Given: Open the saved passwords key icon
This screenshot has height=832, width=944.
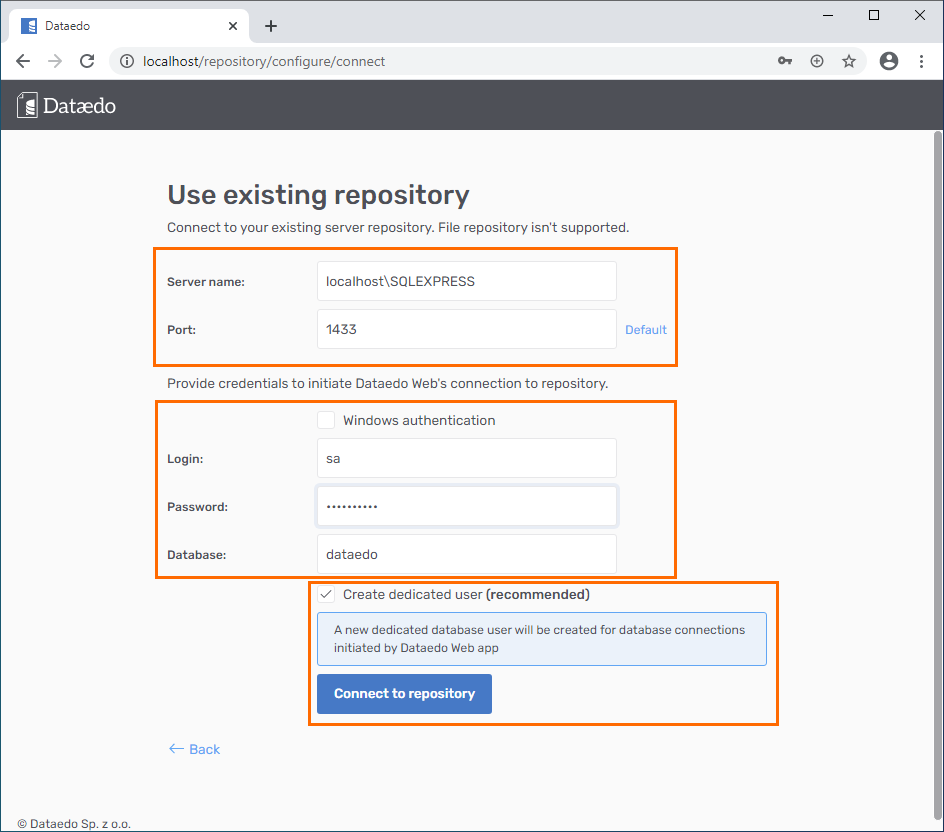Looking at the screenshot, I should [x=785, y=61].
